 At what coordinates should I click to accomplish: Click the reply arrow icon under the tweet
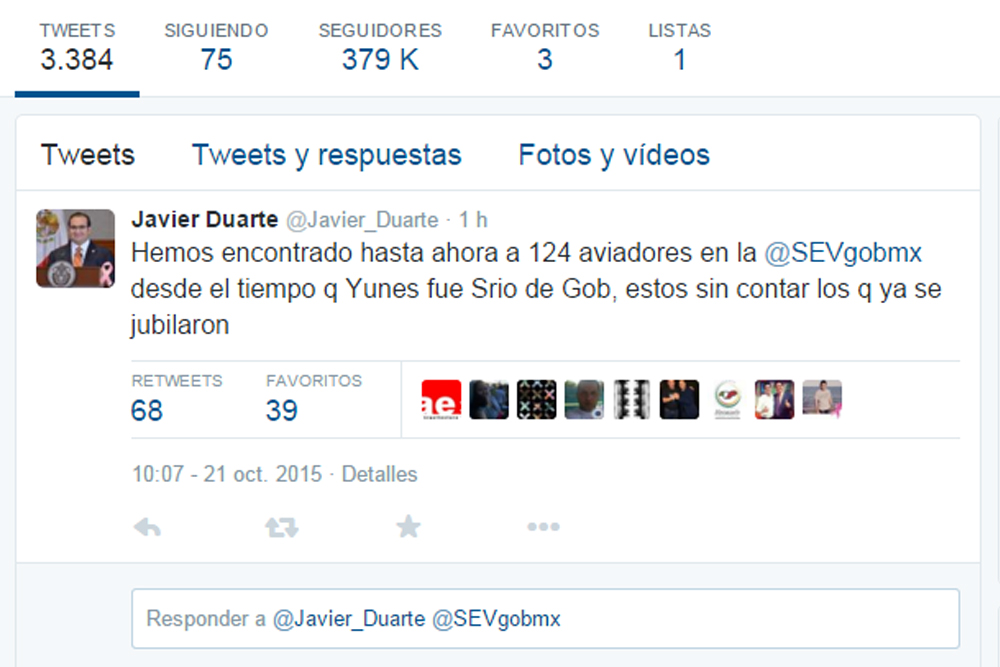pyautogui.click(x=147, y=527)
